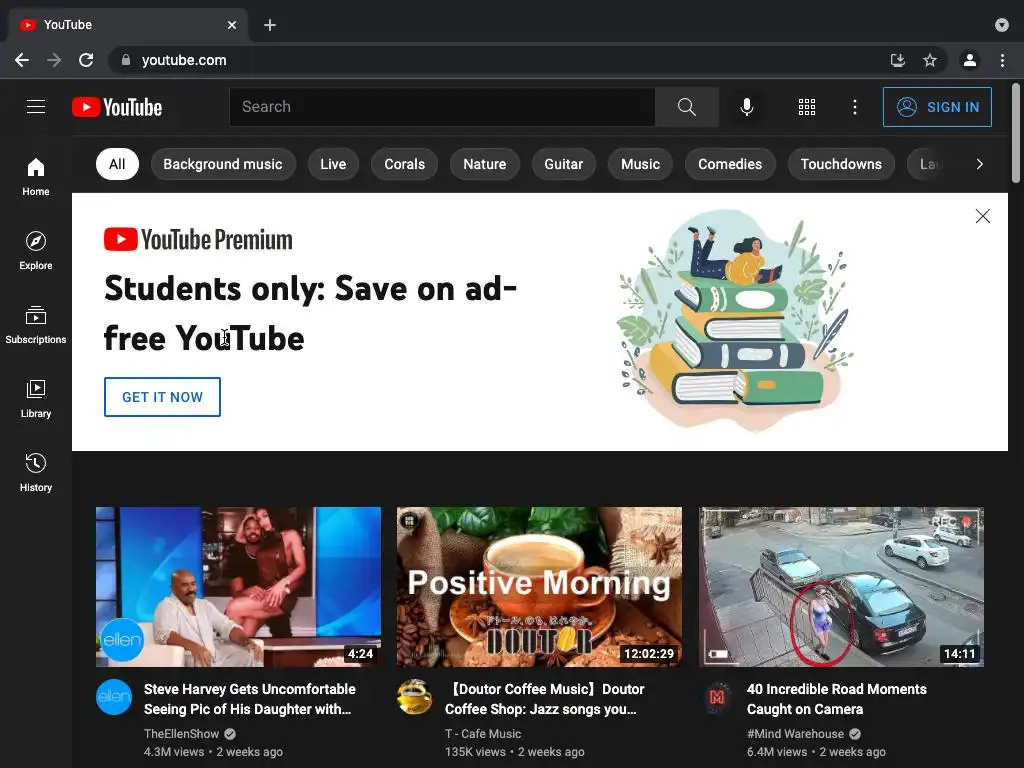
Task: Dismiss the YouTube Premium banner
Action: 982,216
